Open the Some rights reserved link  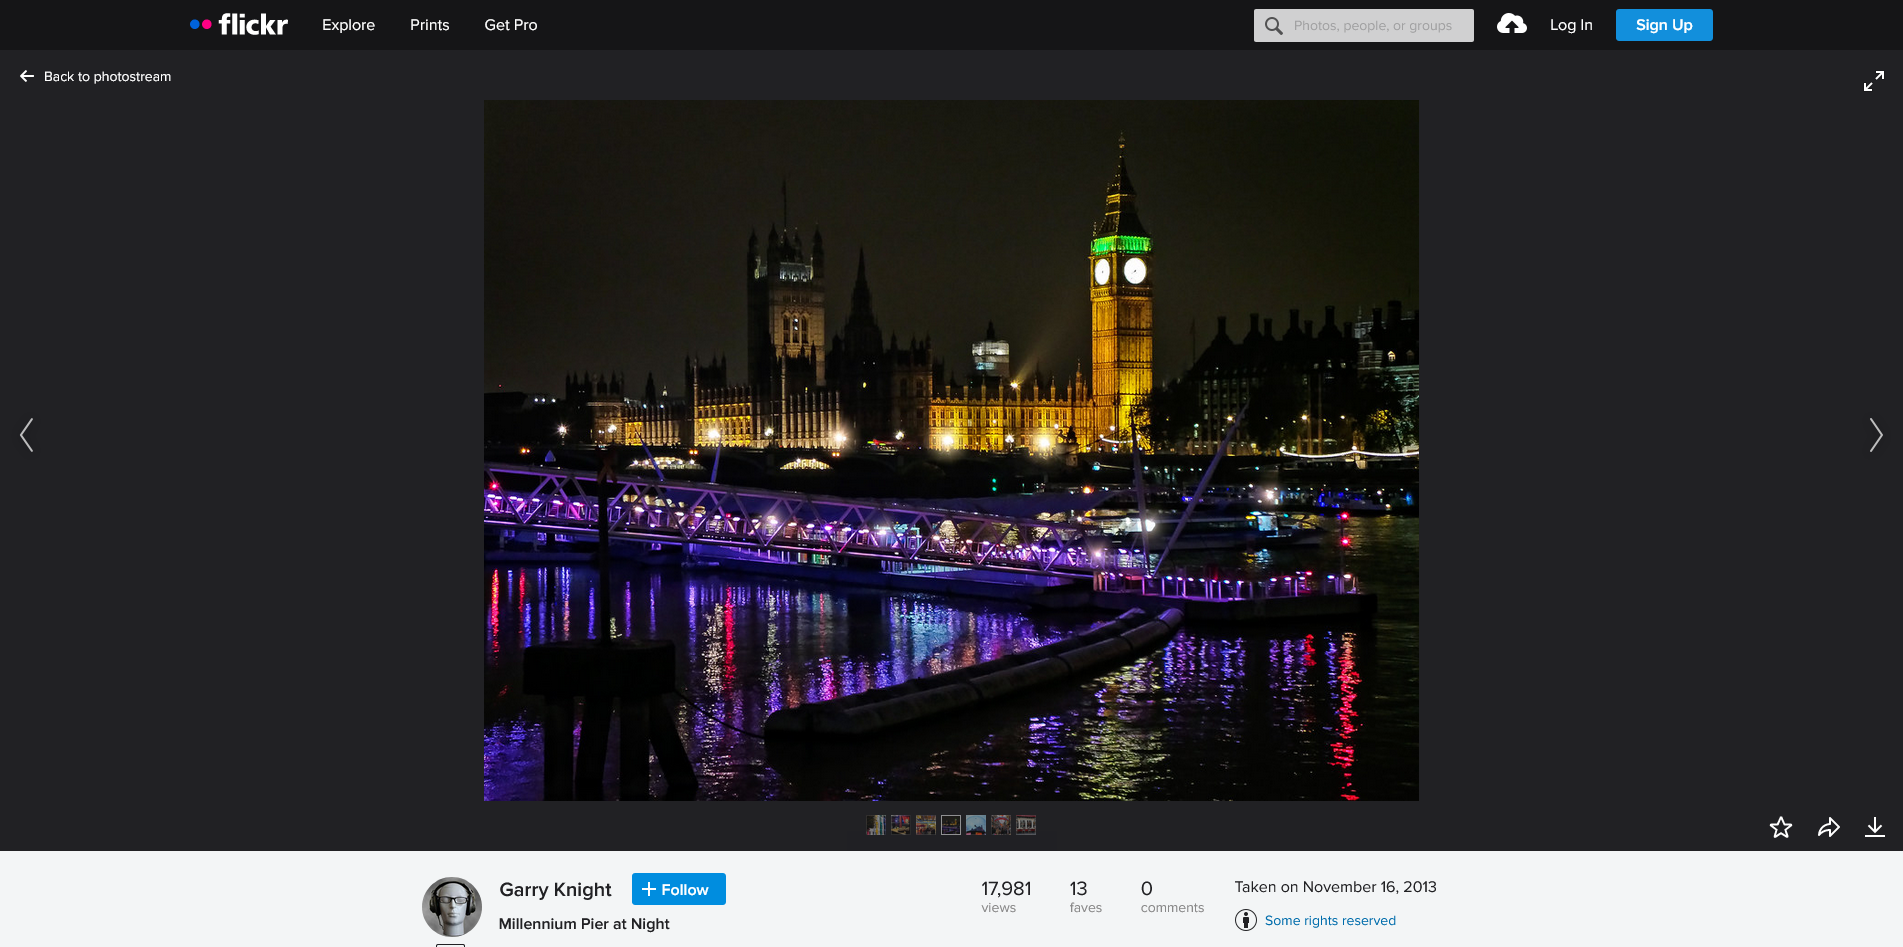point(1330,921)
